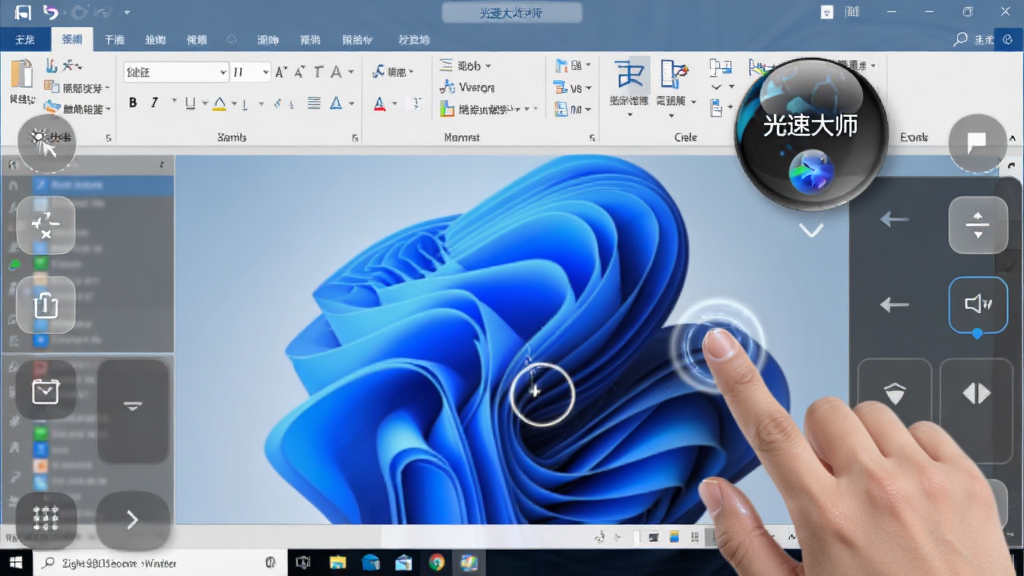Click the justify lines alignment icon
The image size is (1024, 576).
tap(314, 103)
